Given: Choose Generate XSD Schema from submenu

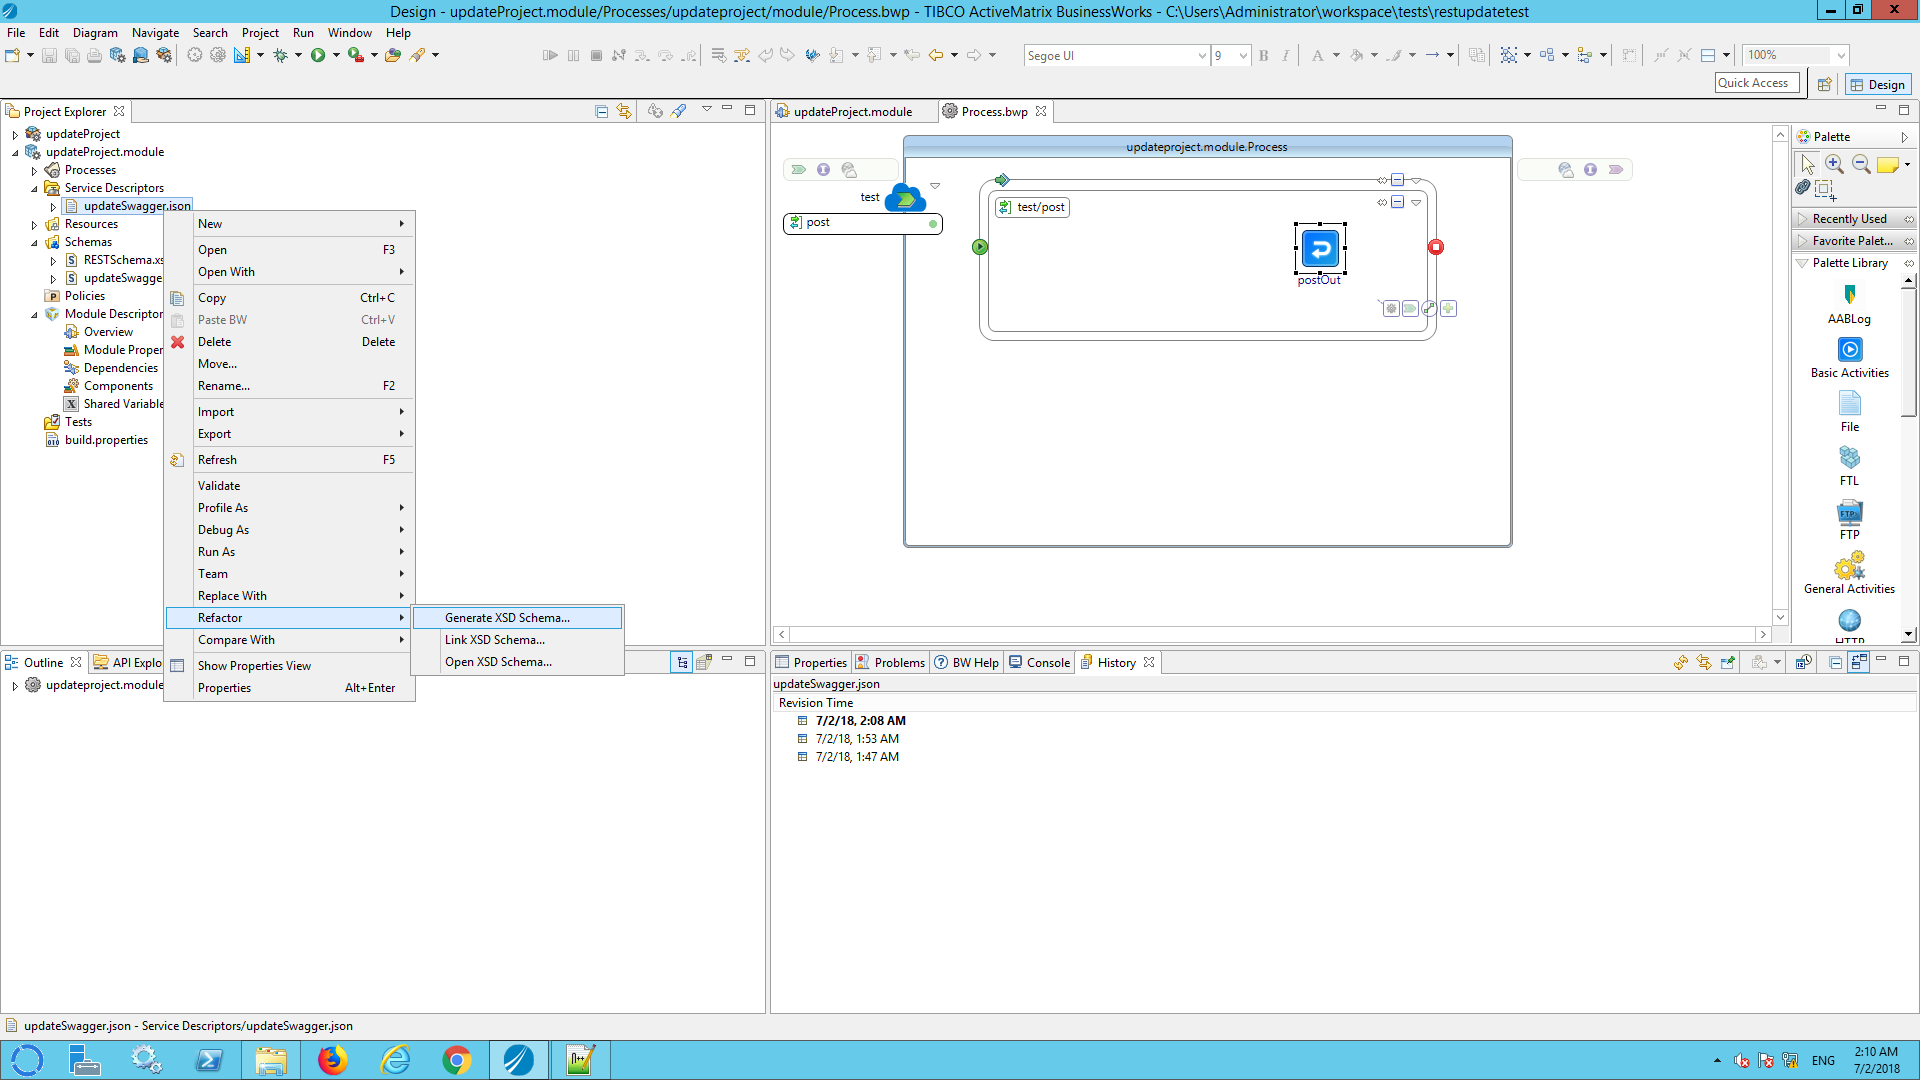Looking at the screenshot, I should click(518, 618).
